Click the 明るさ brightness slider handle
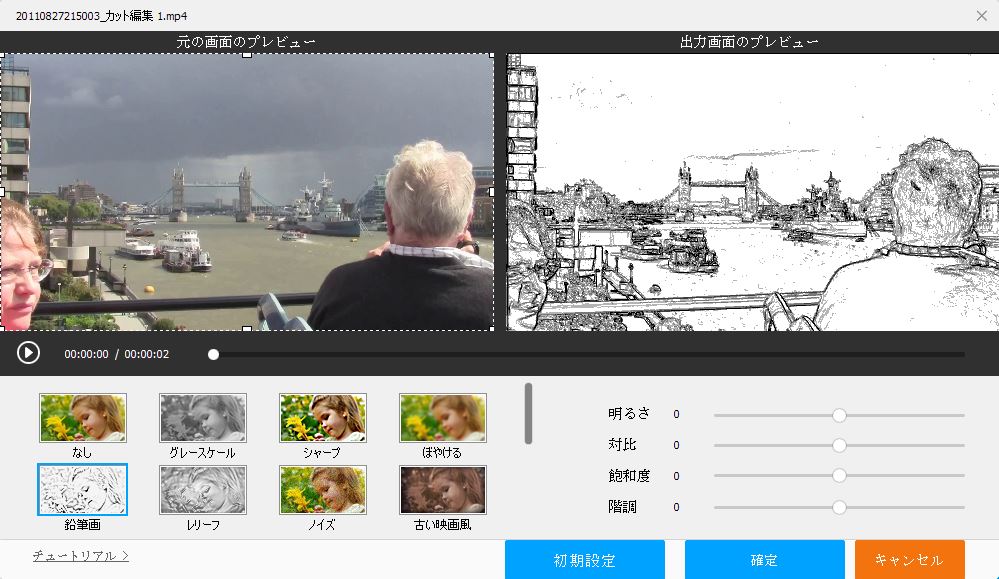This screenshot has height=579, width=999. (x=839, y=415)
